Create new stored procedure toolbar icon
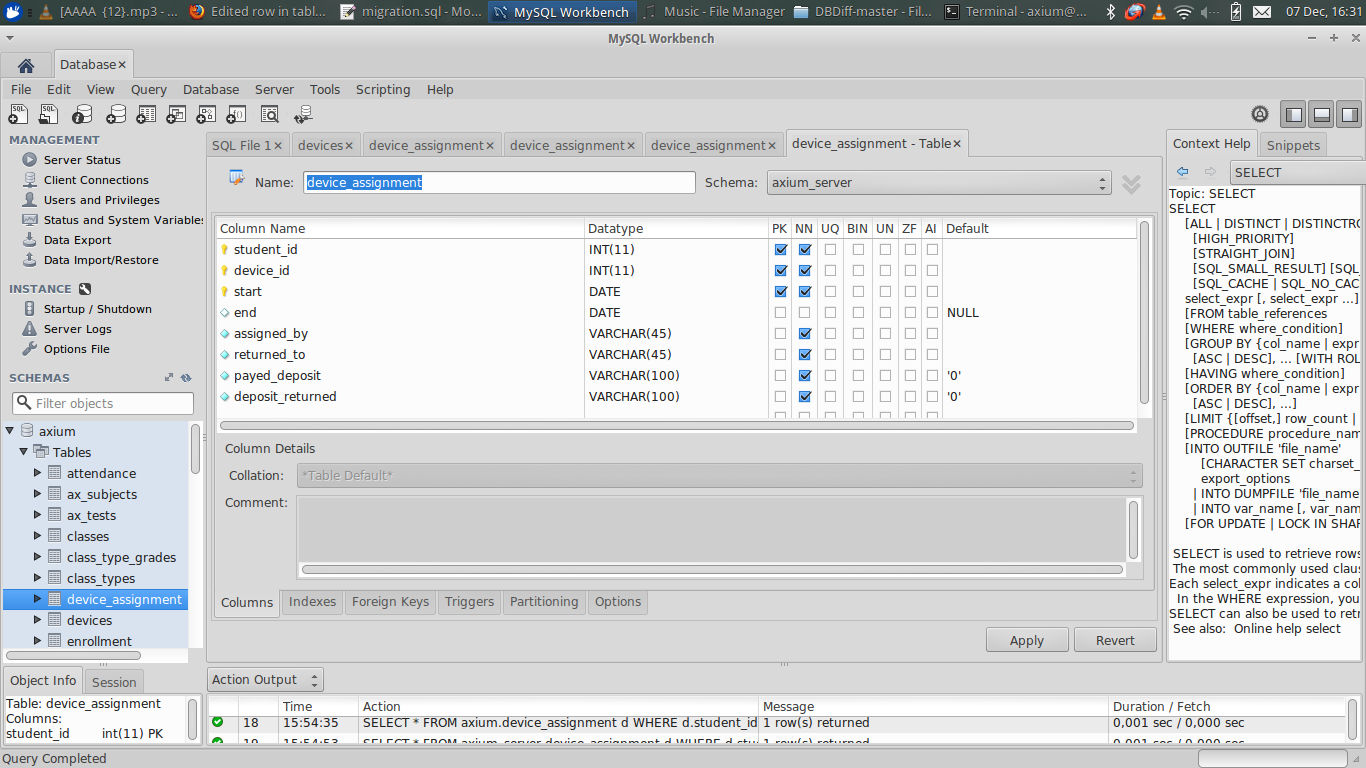Viewport: 1366px width, 768px height. 207,114
